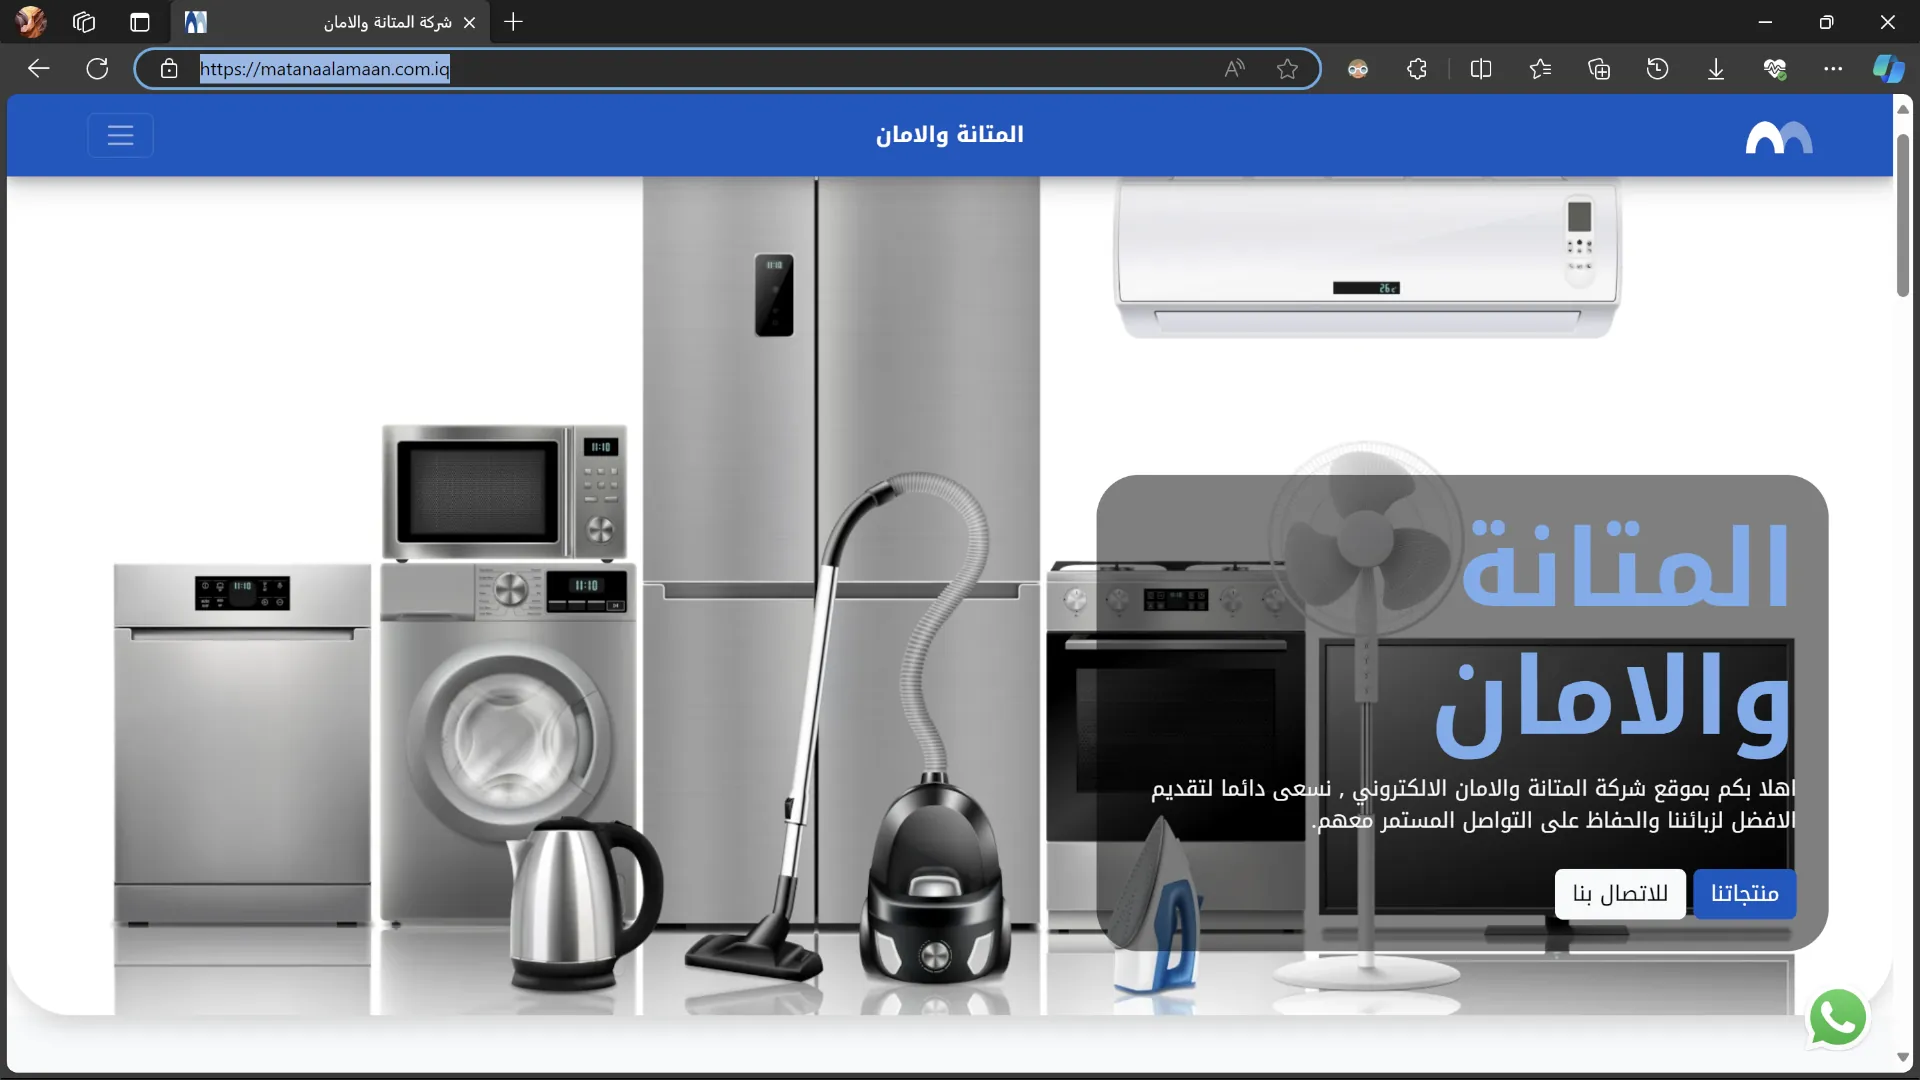Open a new browser tab

513,22
